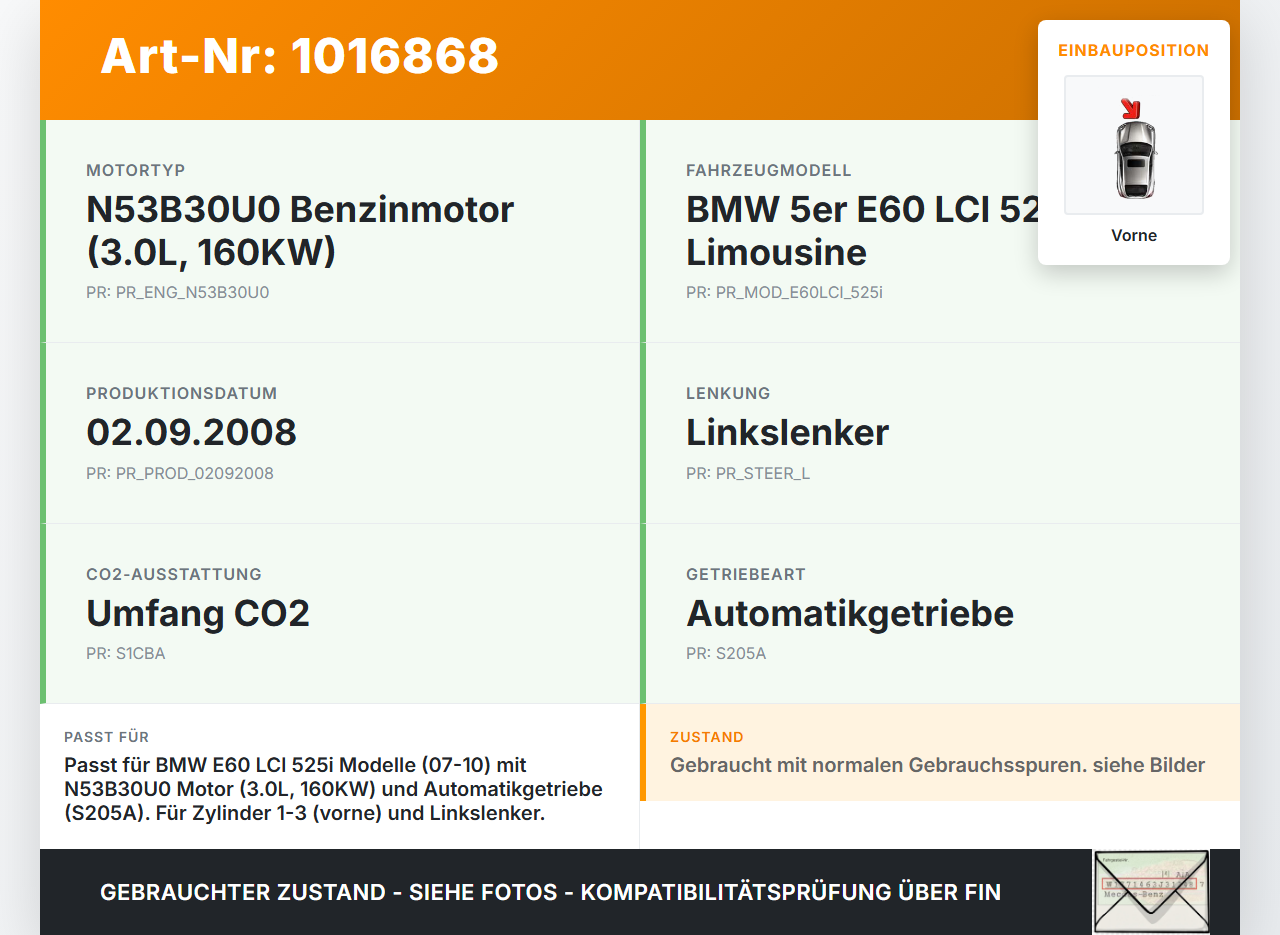Click the Art-Nr: 1016868 header
Viewport: 1280px width, 935px height.
point(299,58)
